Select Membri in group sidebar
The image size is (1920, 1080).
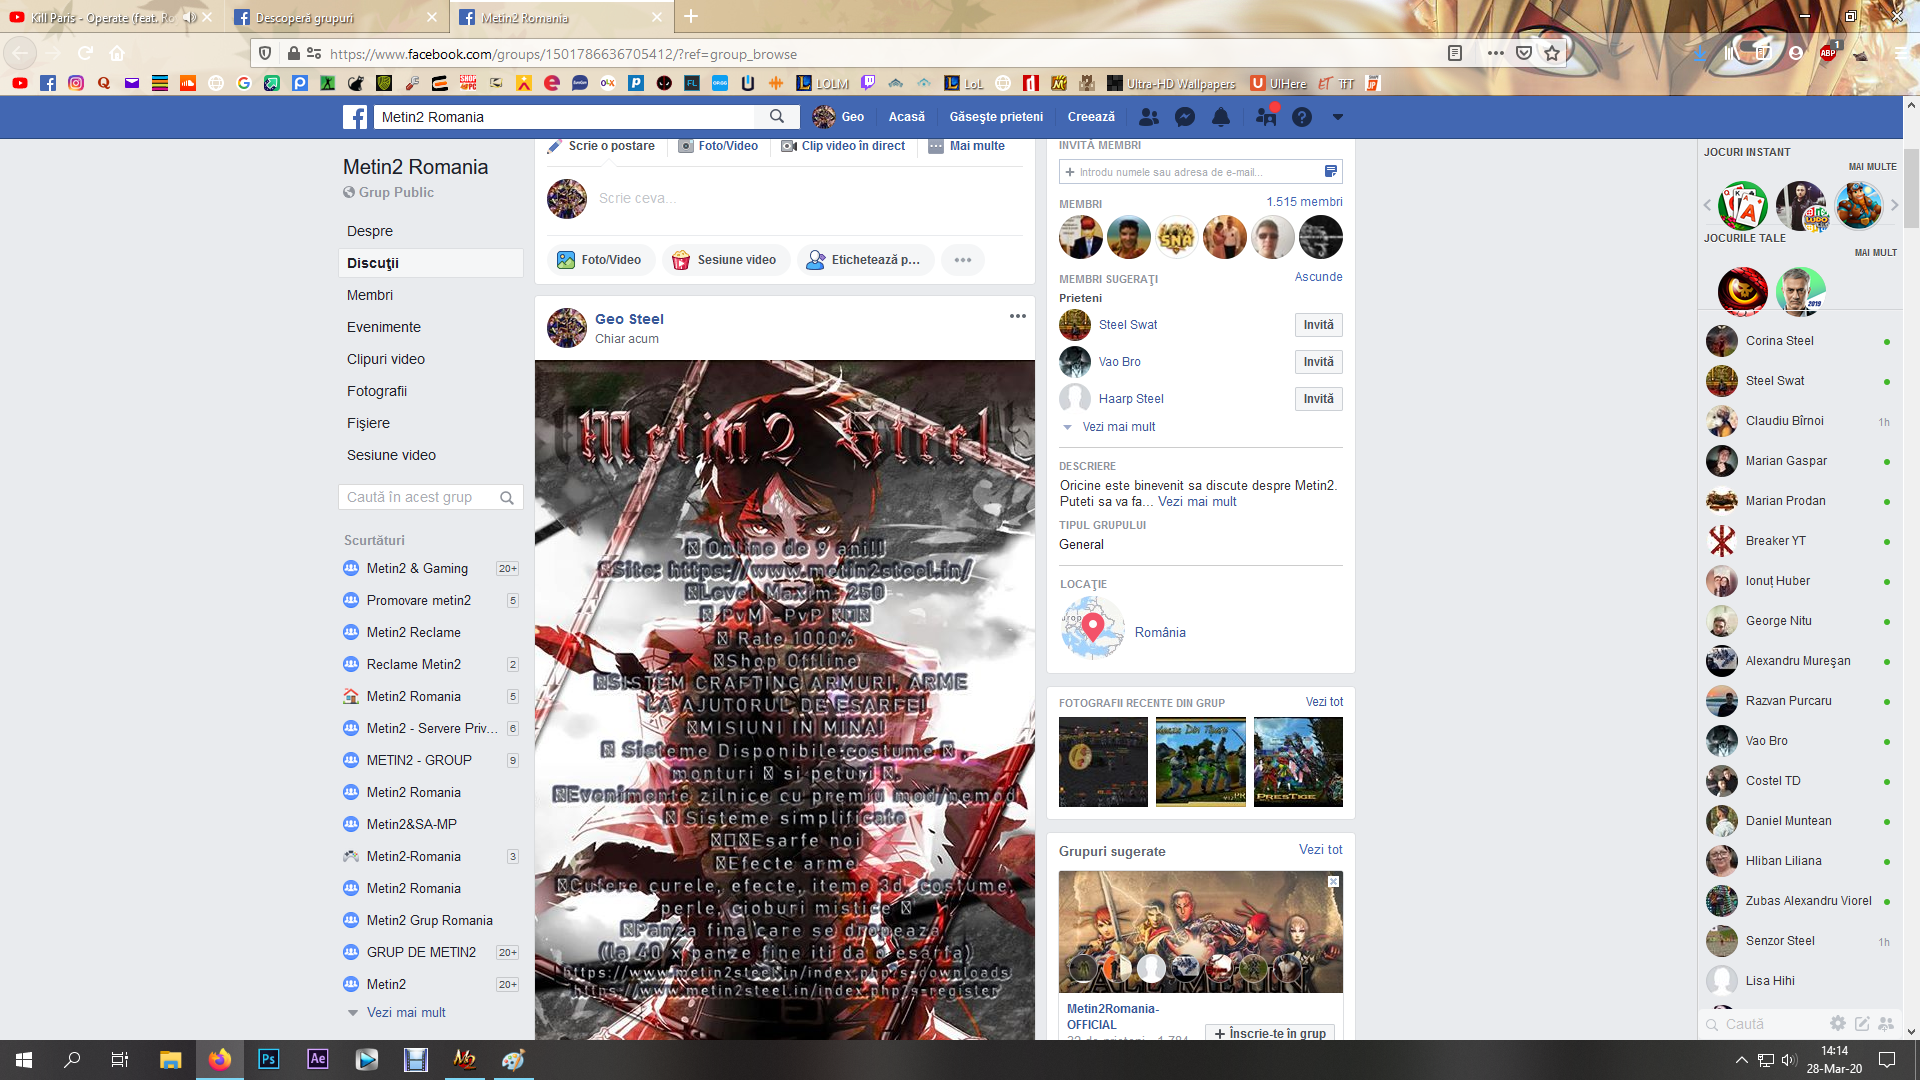(370, 295)
